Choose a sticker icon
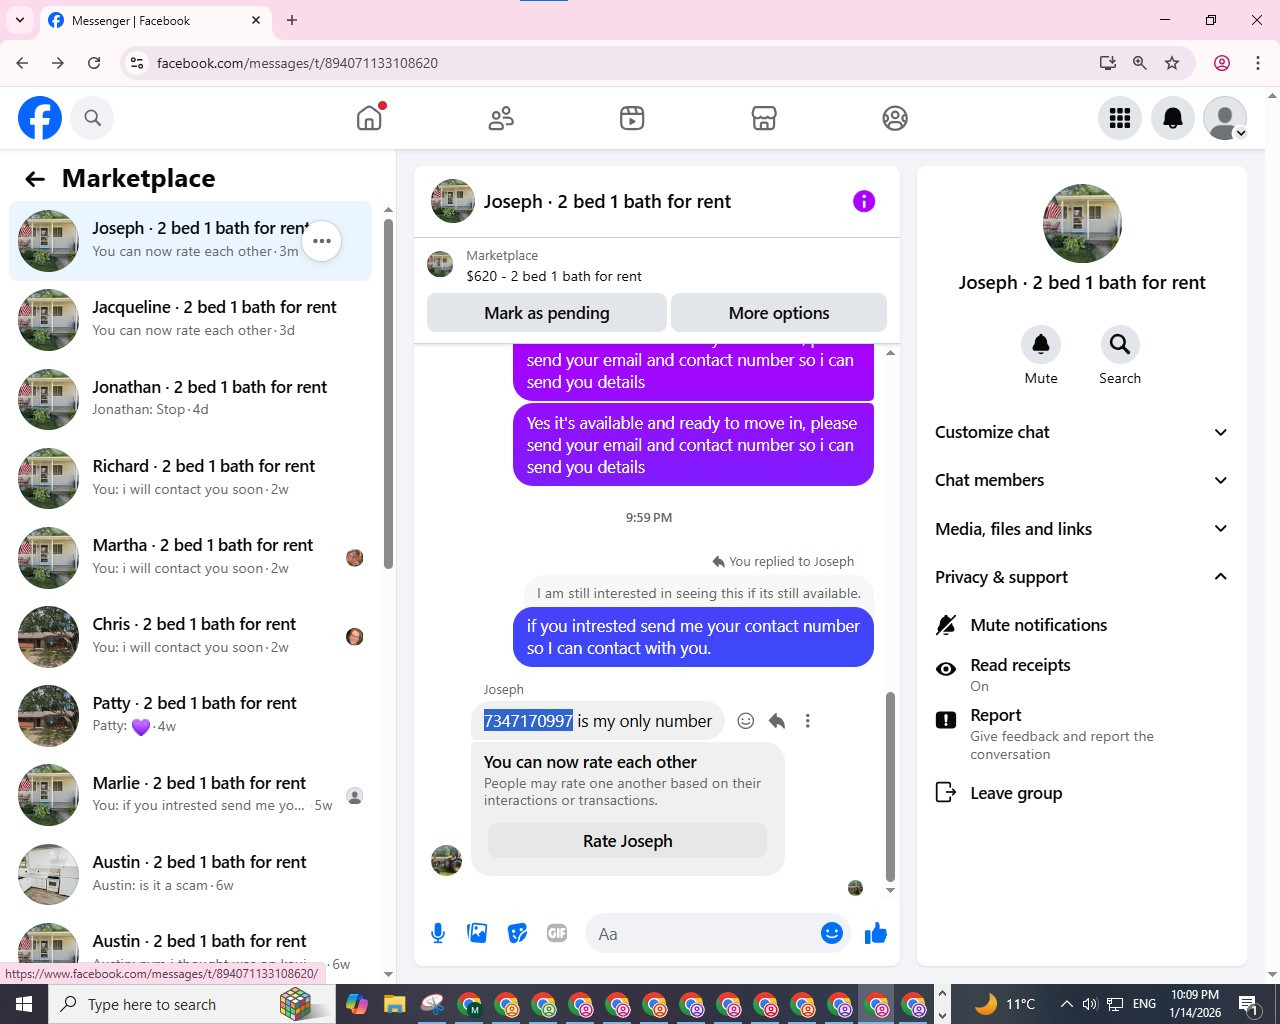 [x=517, y=933]
